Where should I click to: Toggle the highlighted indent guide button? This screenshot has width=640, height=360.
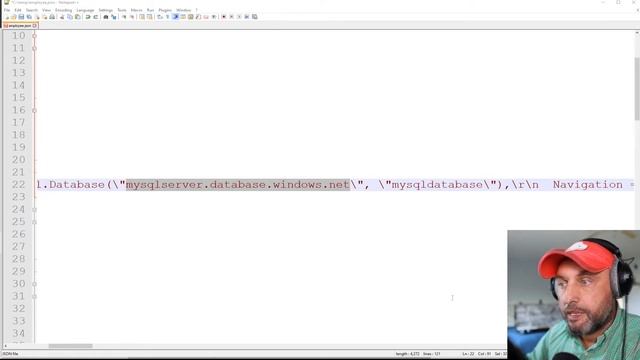tap(176, 17)
